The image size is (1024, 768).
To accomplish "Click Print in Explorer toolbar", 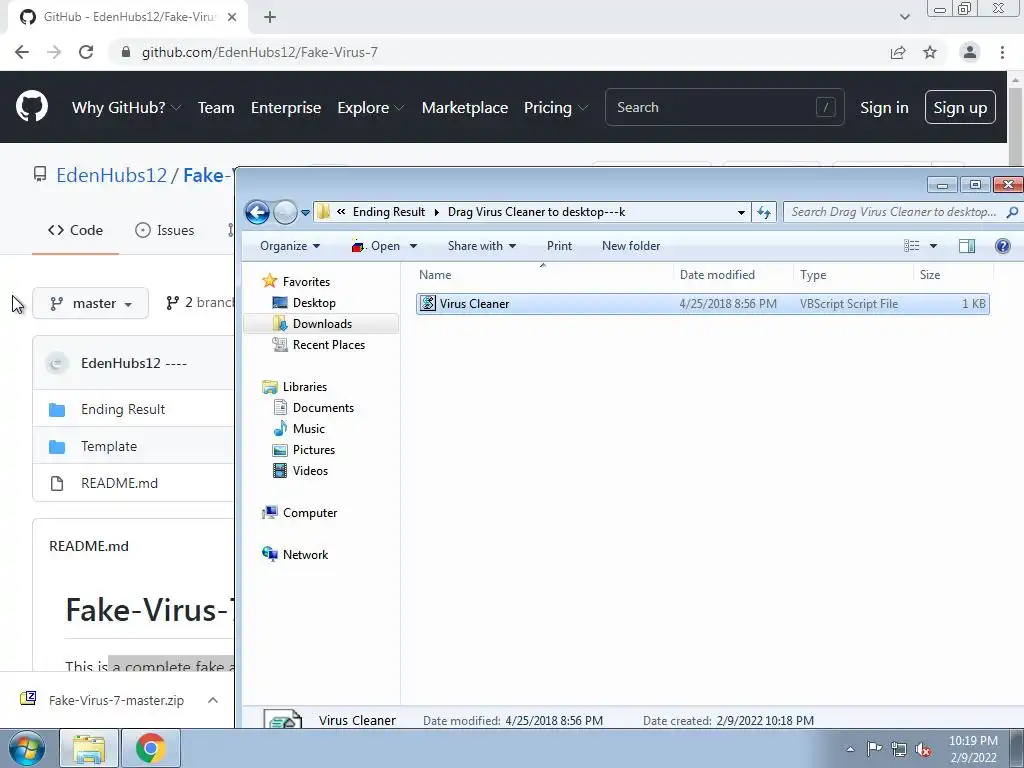I will click(559, 246).
